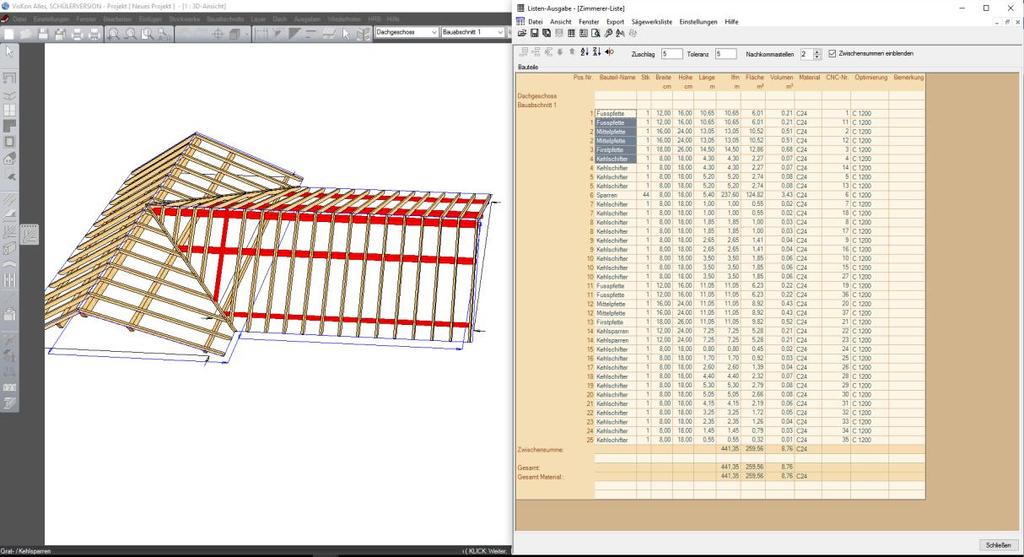The width and height of the screenshot is (1024, 557).
Task: Open file icon in Listen-Ausgabe toolbar
Action: click(522, 33)
